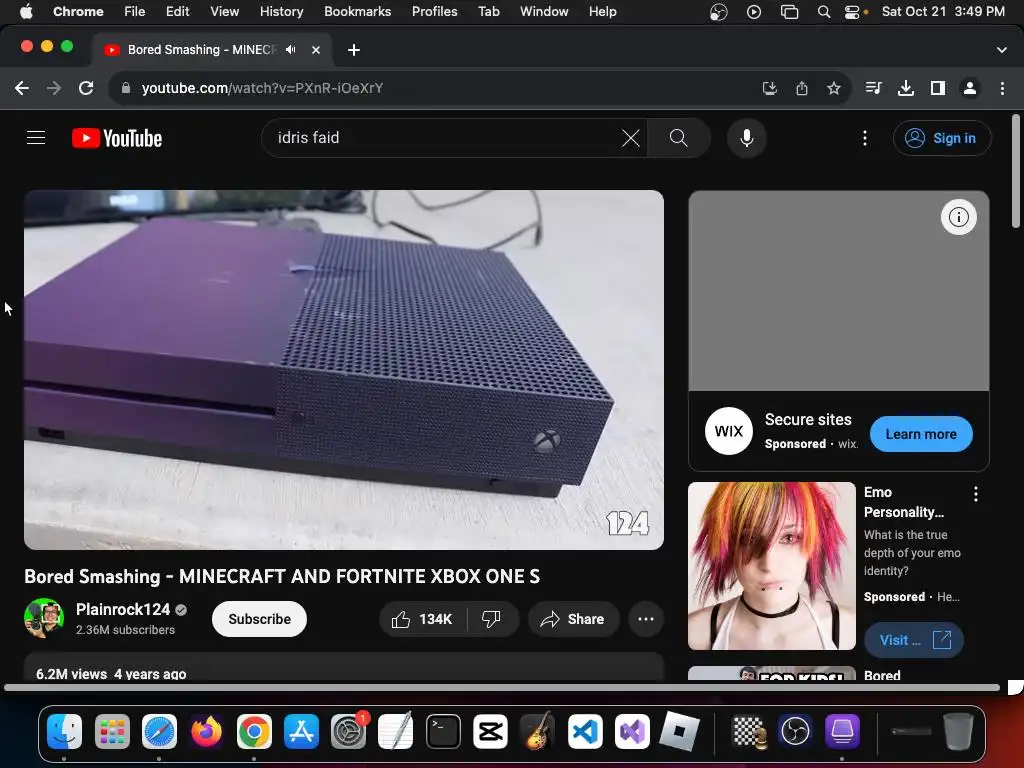Viewport: 1024px width, 768px height.
Task: Click the ad info icon
Action: [958, 217]
